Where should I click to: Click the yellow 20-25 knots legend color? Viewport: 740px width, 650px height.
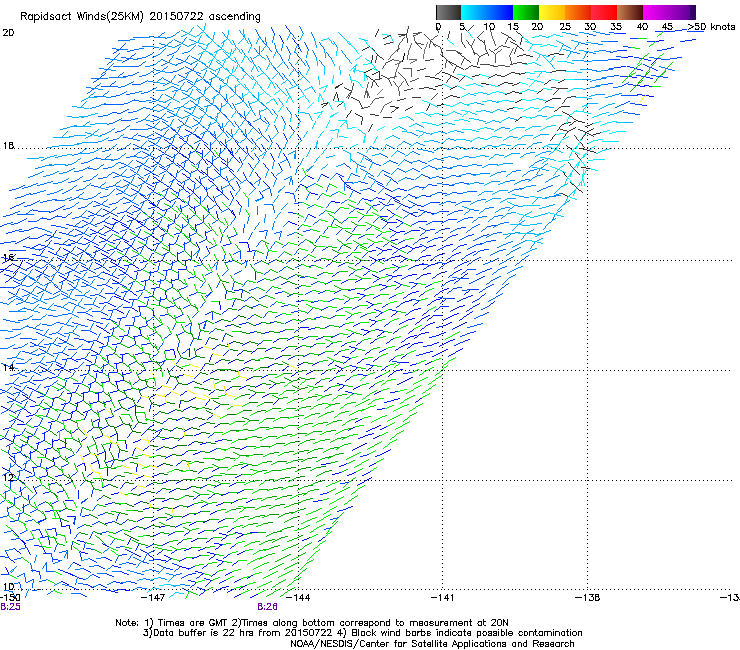coord(552,12)
